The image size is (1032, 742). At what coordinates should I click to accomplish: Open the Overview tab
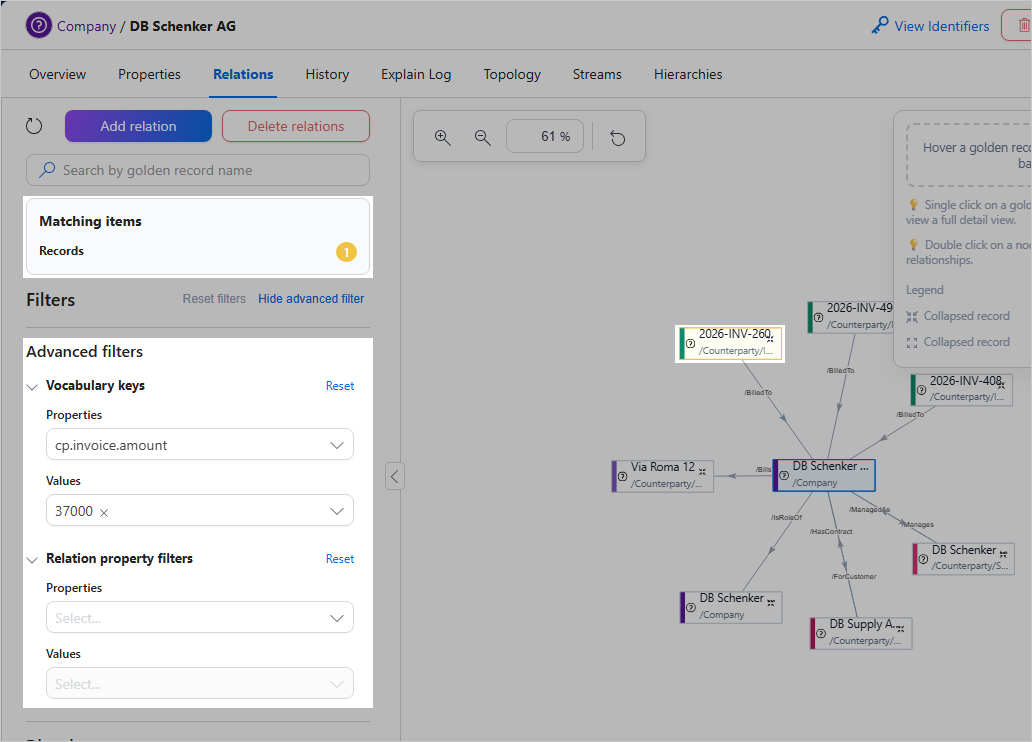click(x=57, y=74)
